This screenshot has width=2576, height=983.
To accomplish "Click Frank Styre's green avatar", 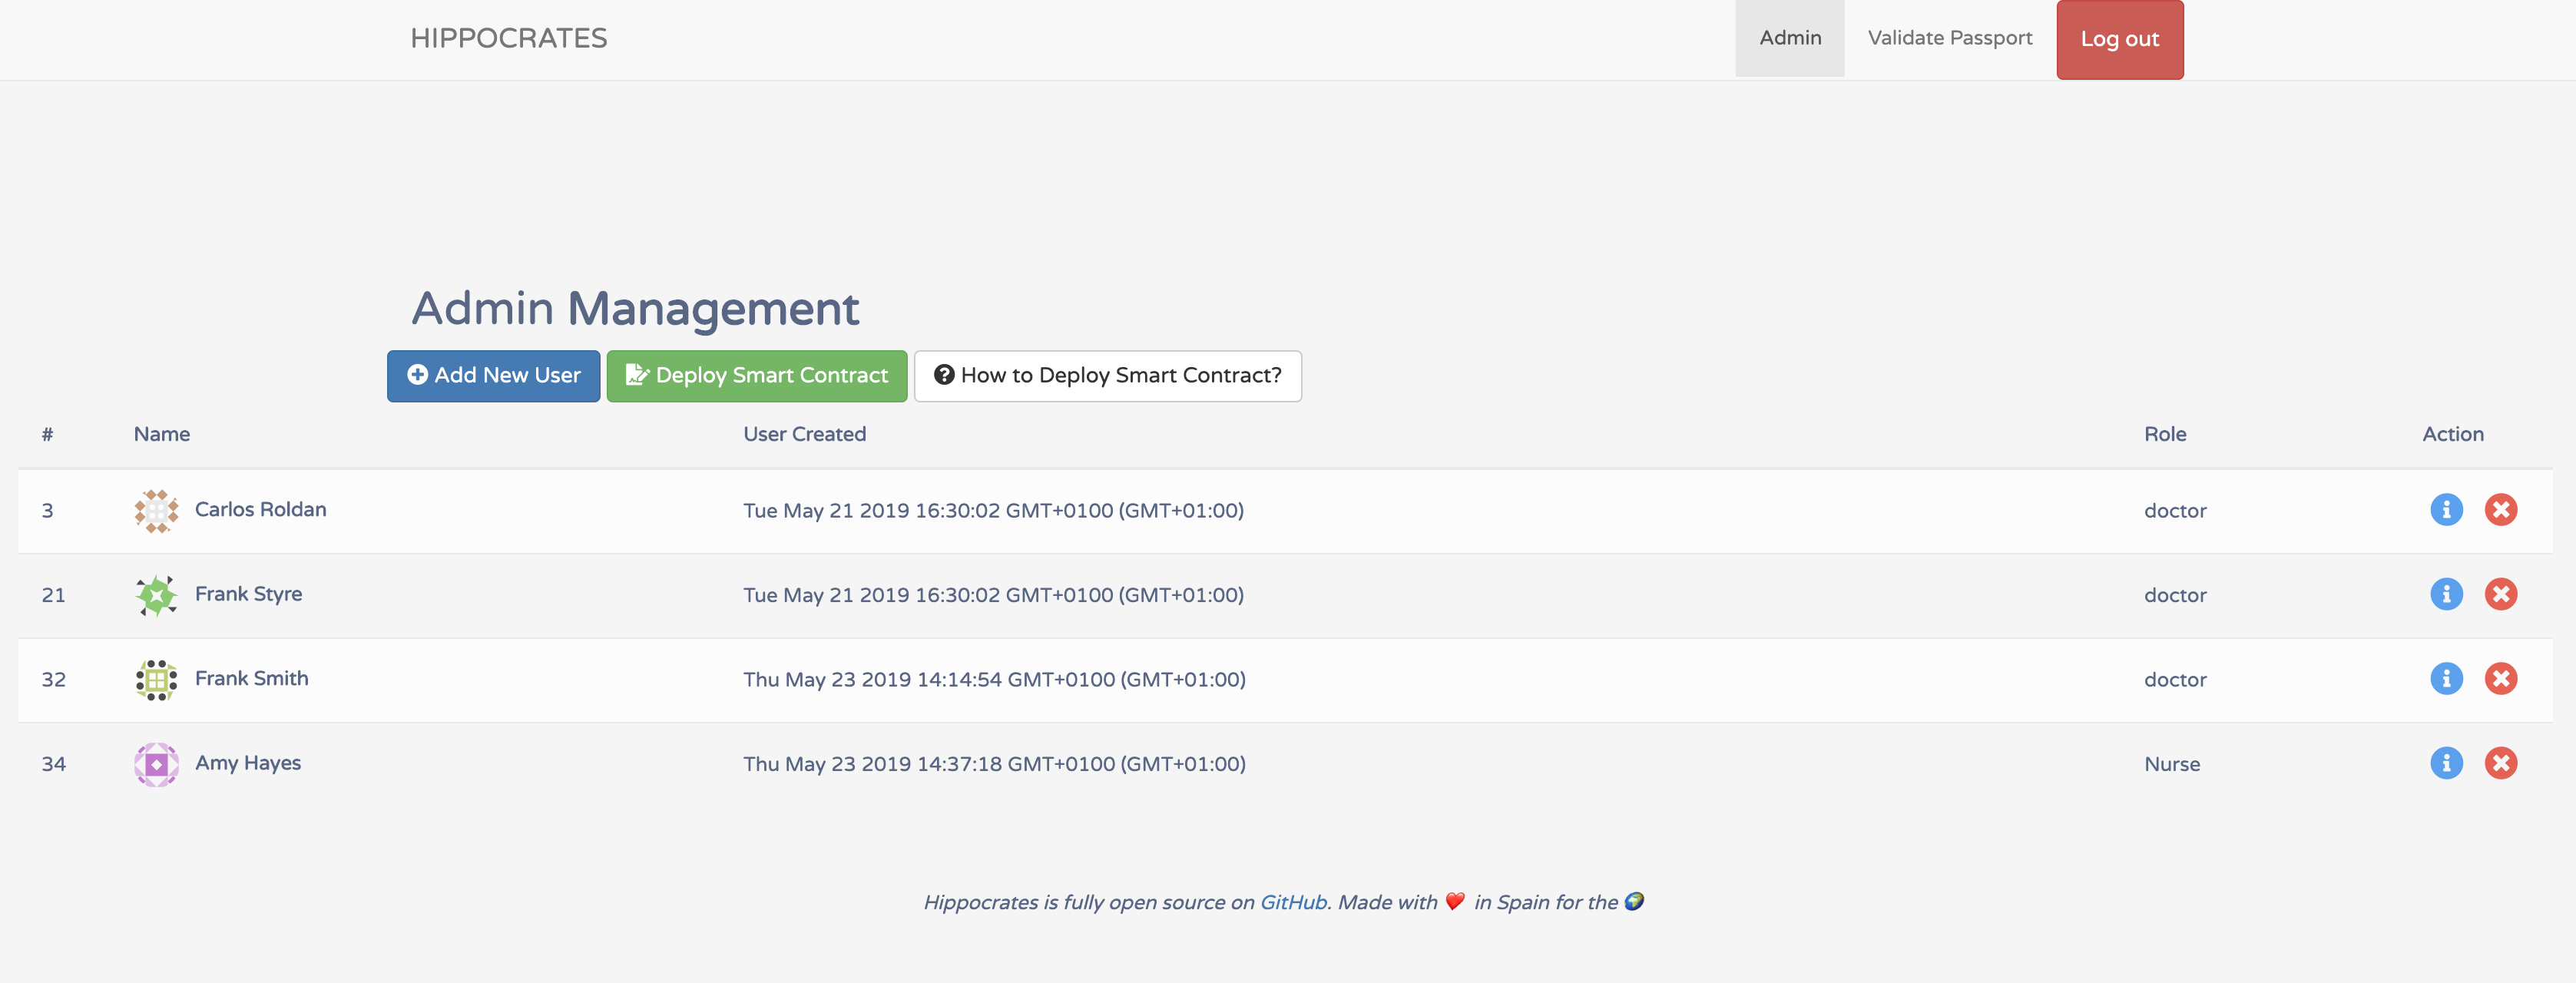I will click(156, 595).
